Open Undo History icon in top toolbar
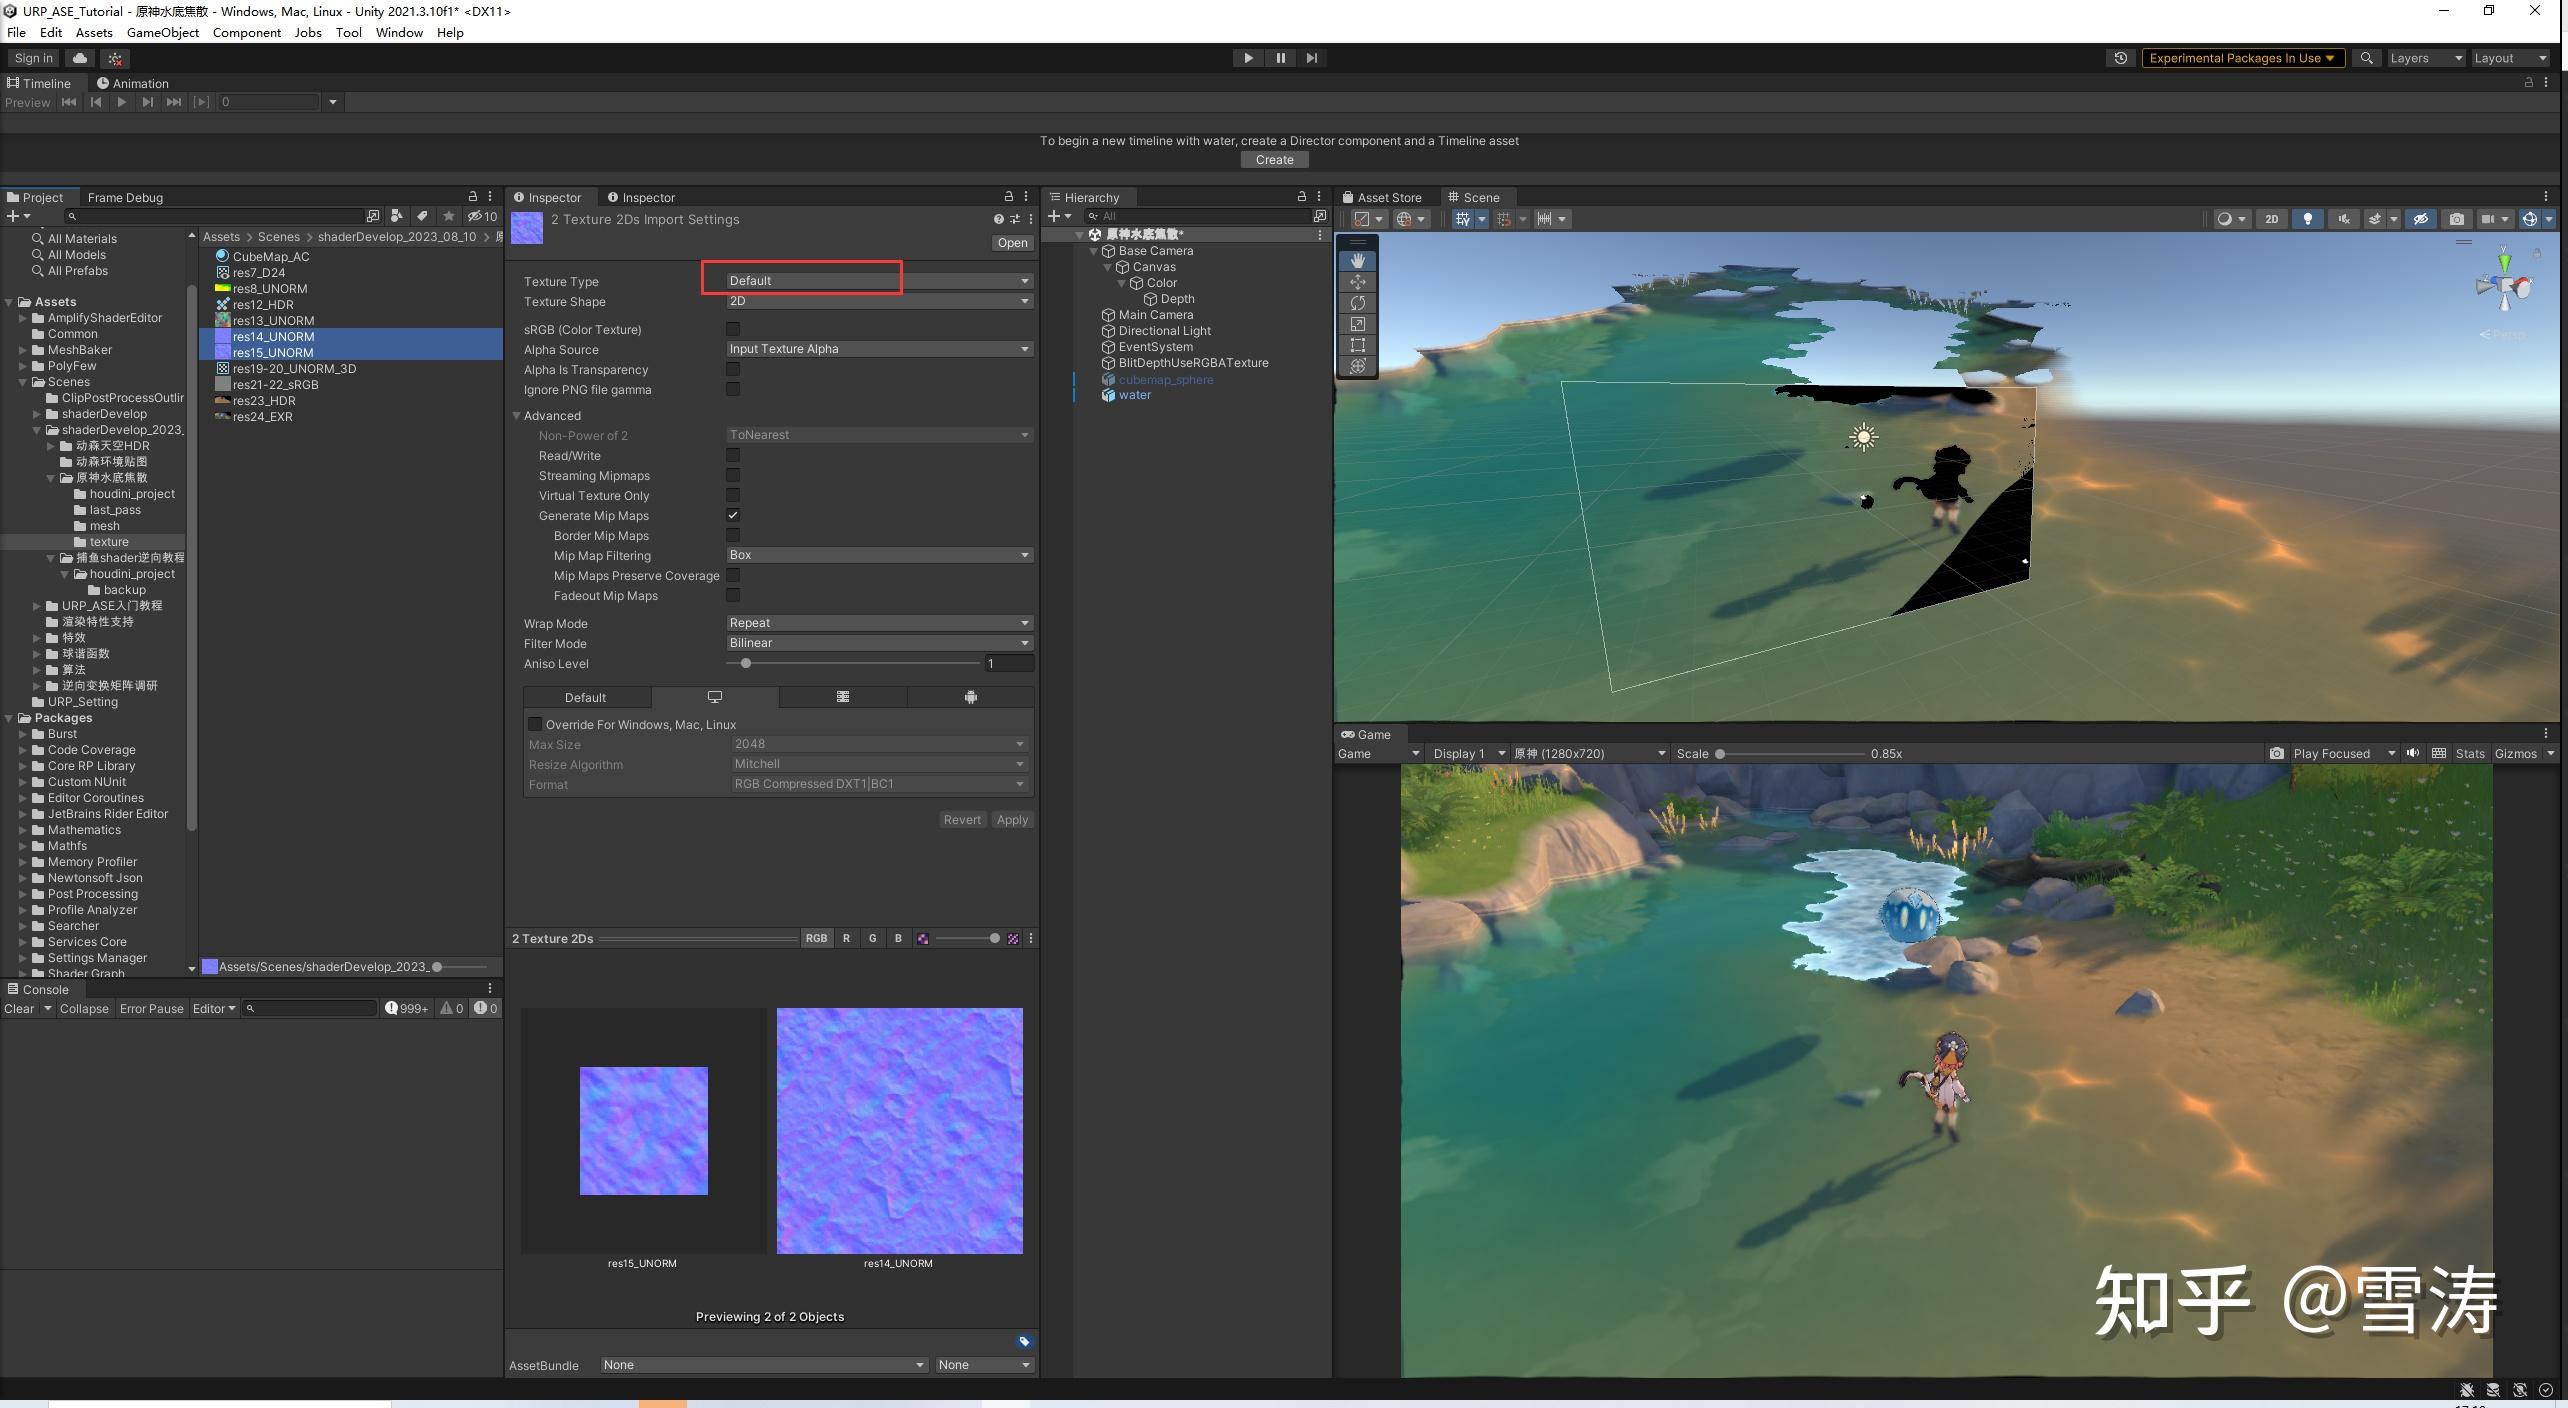The image size is (2568, 1408). pos(2120,58)
